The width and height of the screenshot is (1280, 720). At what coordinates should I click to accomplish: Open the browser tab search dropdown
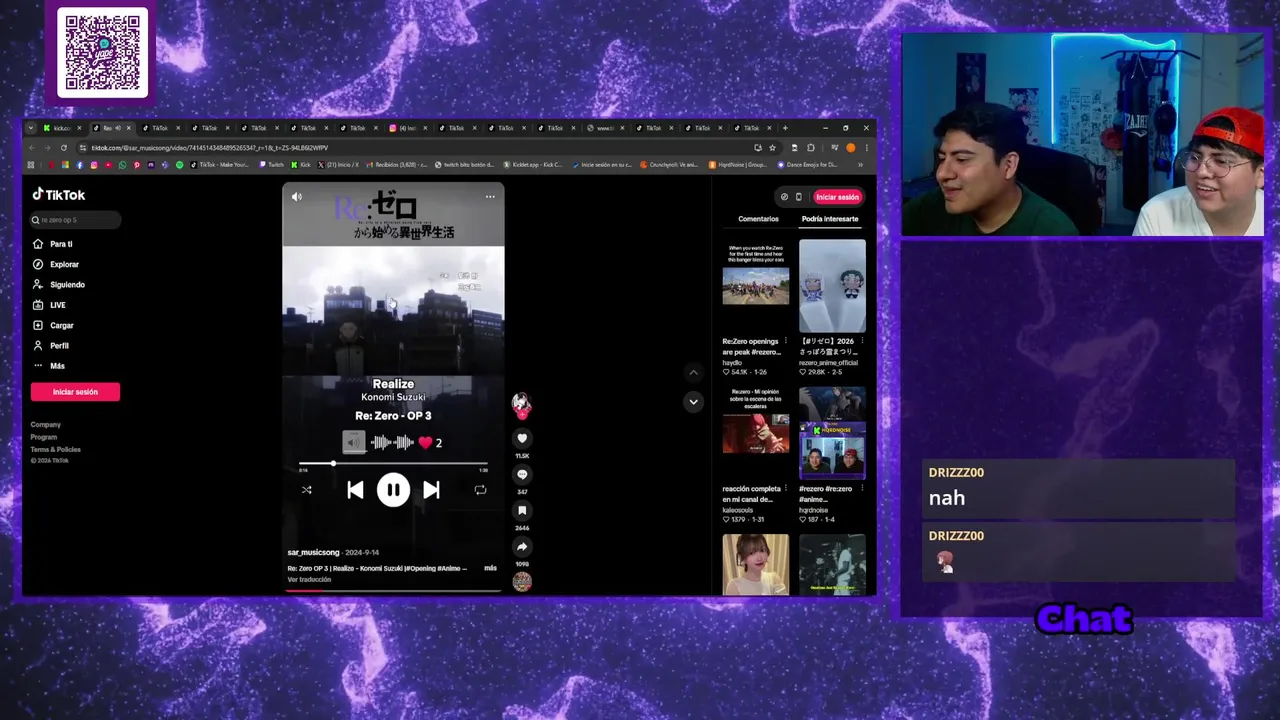click(31, 128)
